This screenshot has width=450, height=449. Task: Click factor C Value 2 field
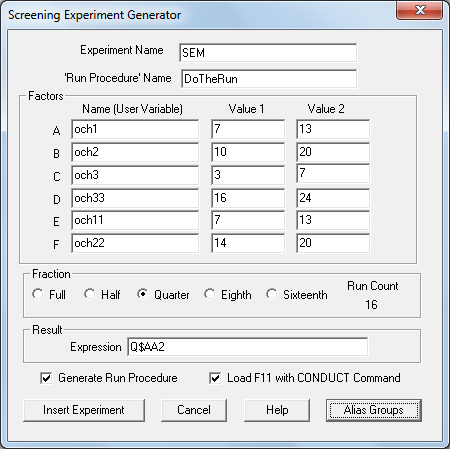click(333, 173)
